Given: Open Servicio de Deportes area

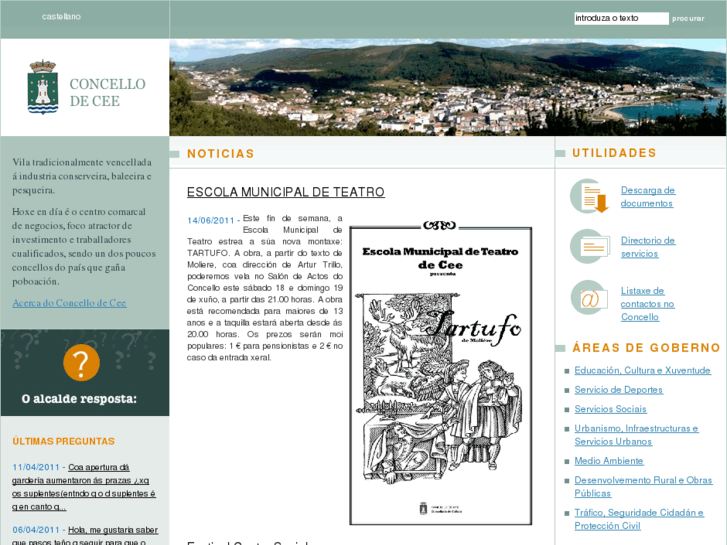Looking at the screenshot, I should [619, 390].
